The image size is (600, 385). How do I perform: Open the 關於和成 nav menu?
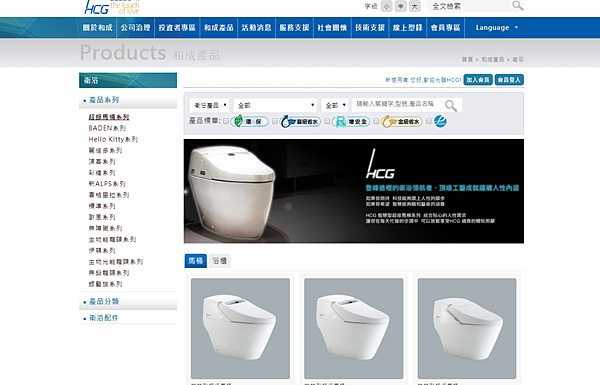click(x=98, y=28)
